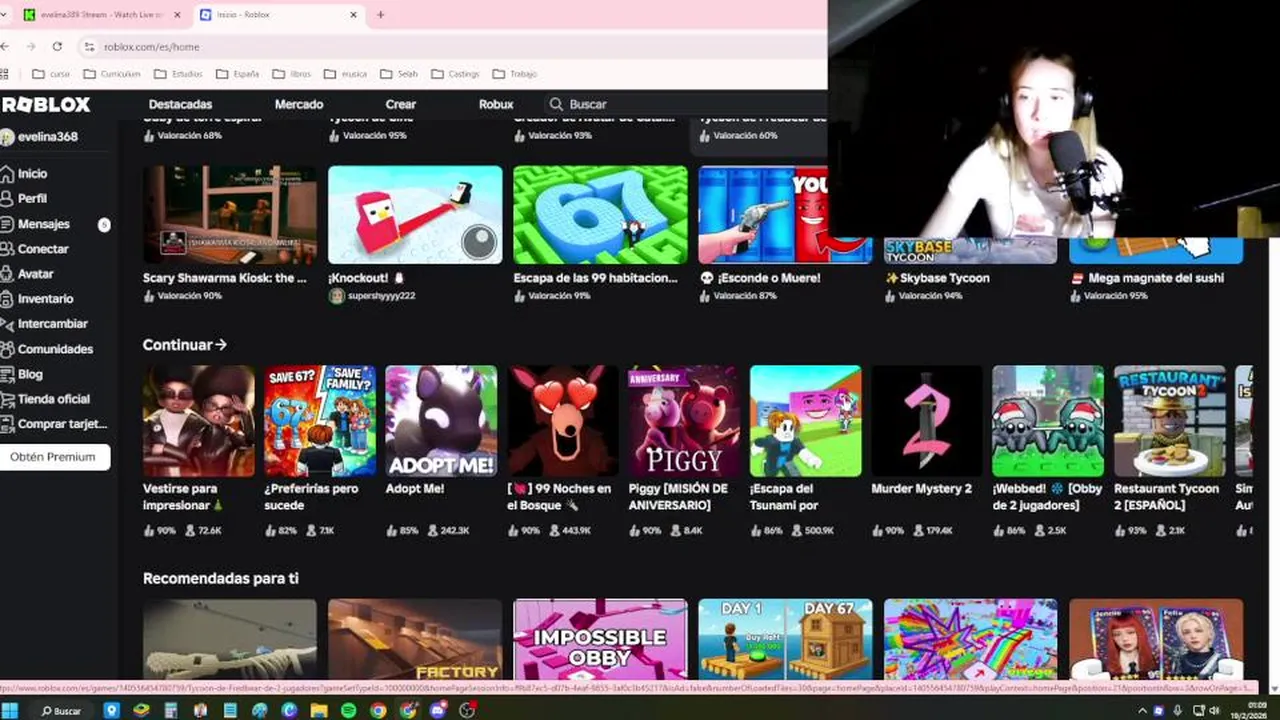Image resolution: width=1280 pixels, height=720 pixels.
Task: Open the Comprar tarjetas gift card icon
Action: point(7,424)
